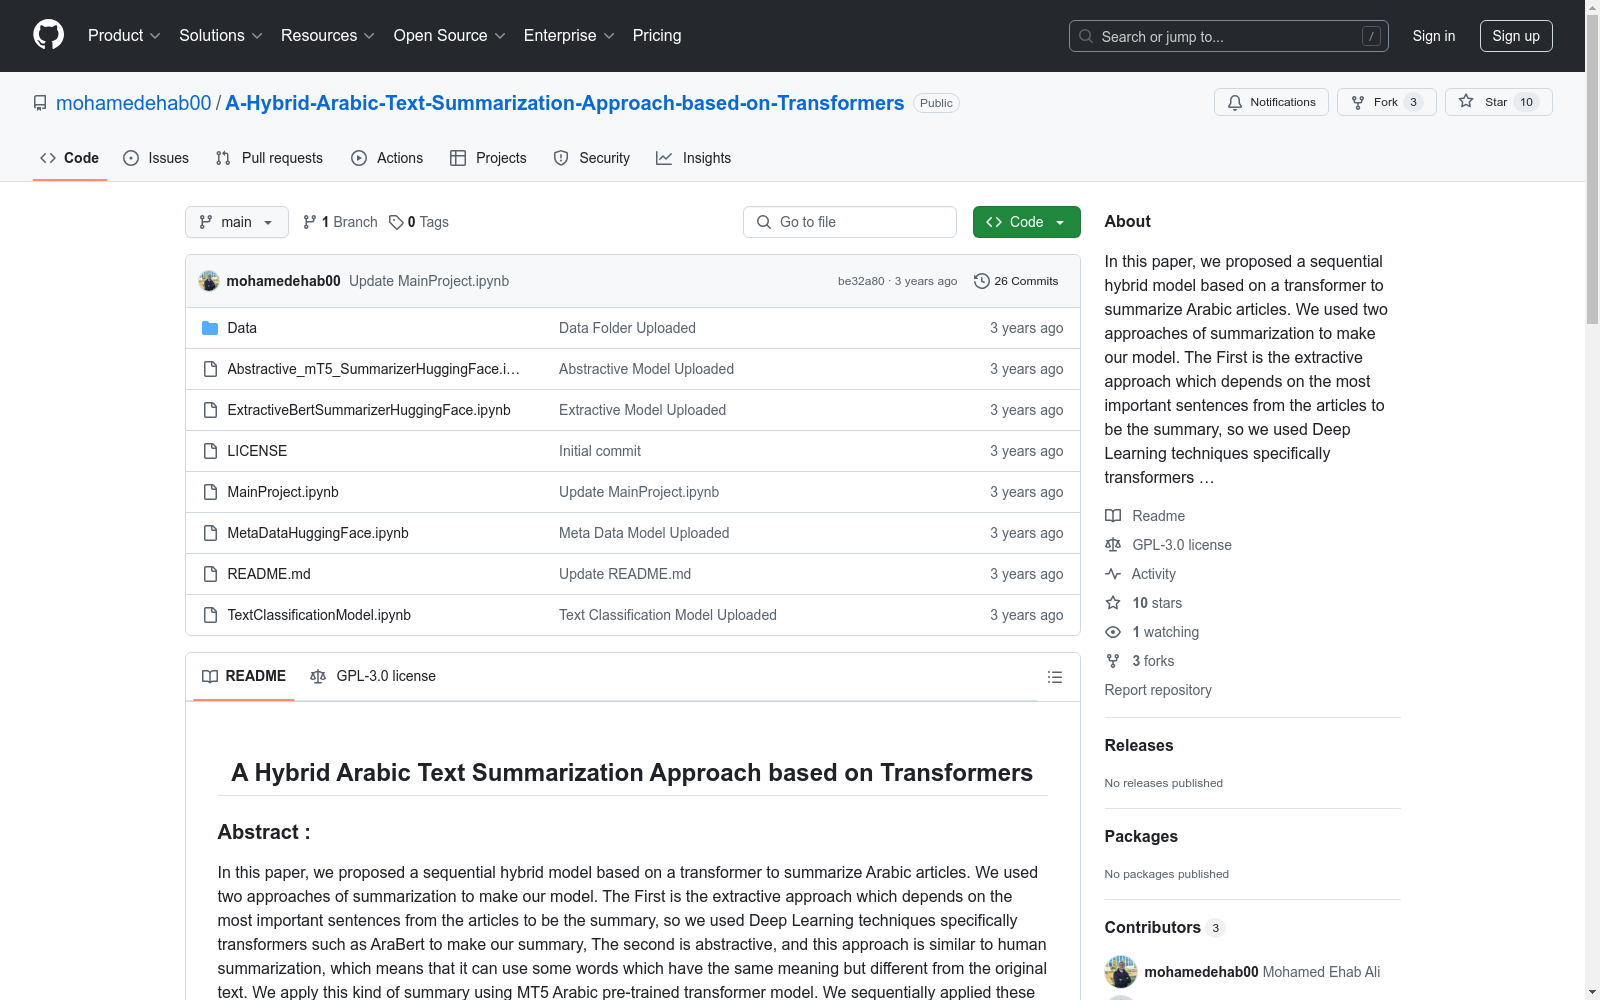
Task: Expand the Enterprise menu
Action: coord(569,35)
